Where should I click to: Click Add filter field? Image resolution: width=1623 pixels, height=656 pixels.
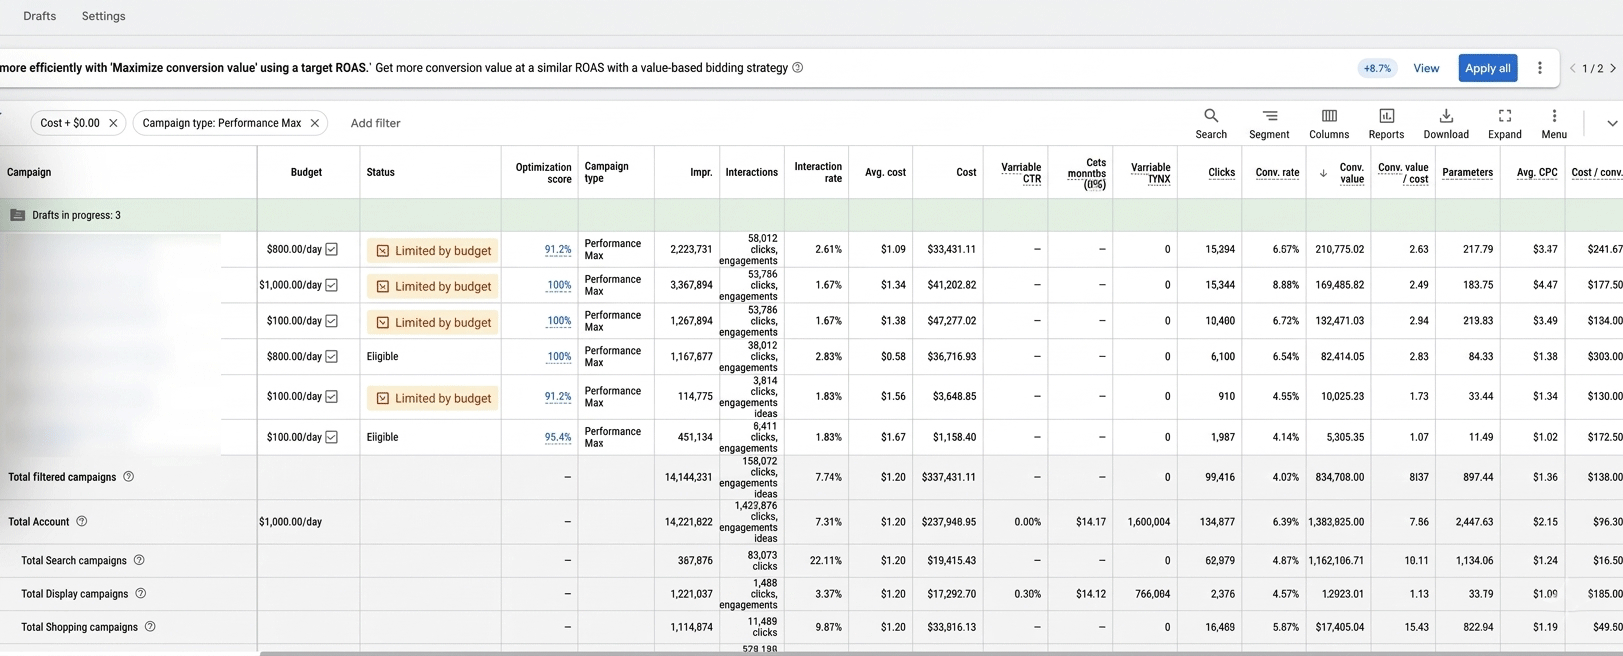pos(375,123)
